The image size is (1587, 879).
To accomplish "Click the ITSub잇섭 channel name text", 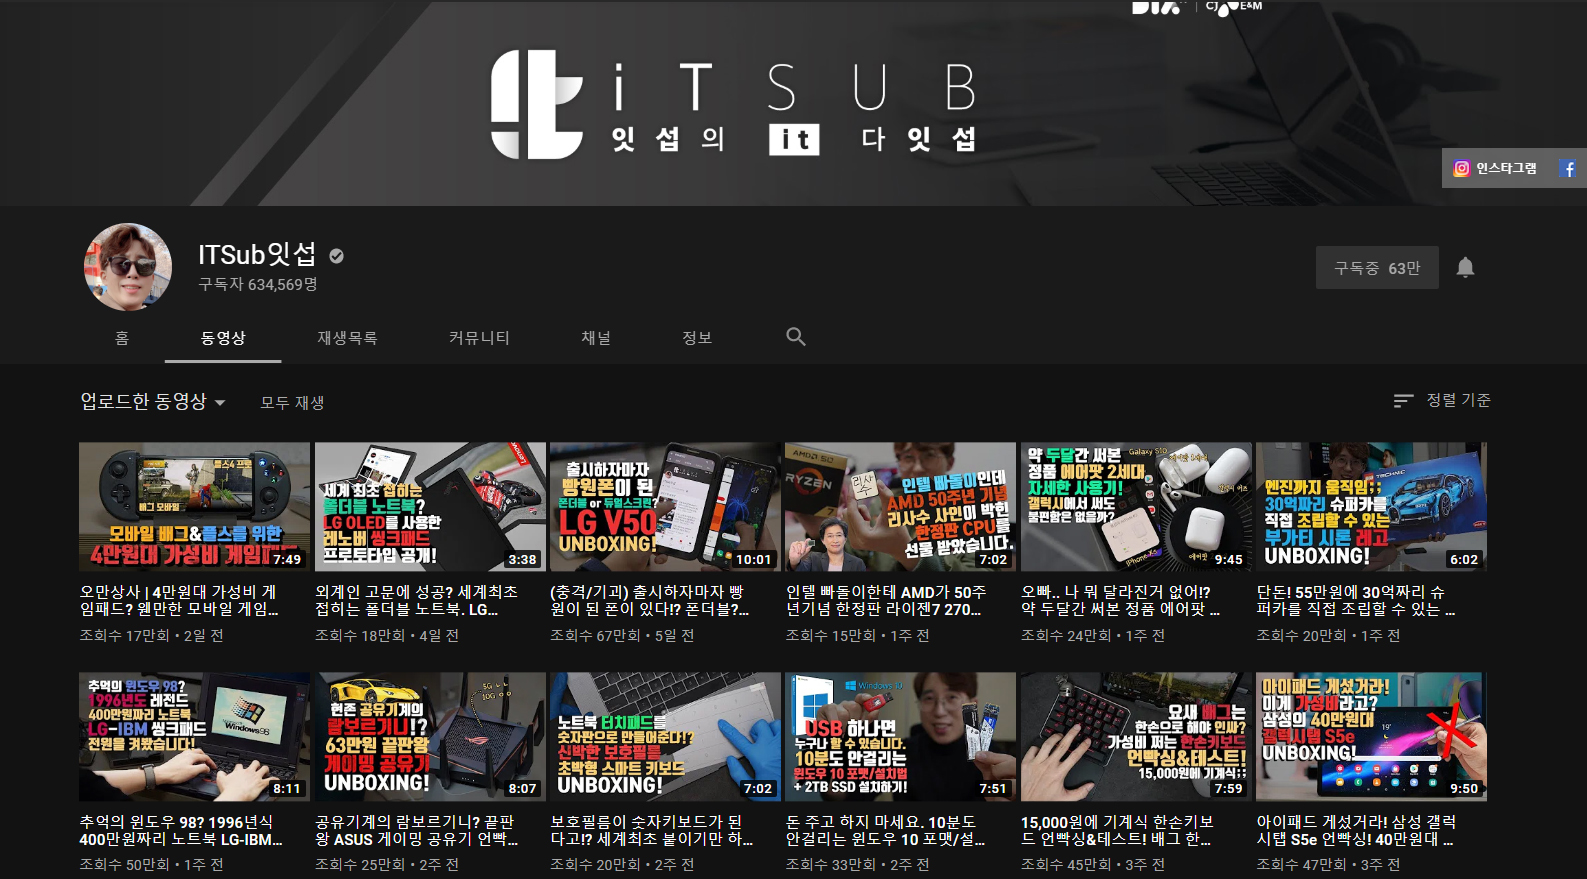I will [257, 255].
